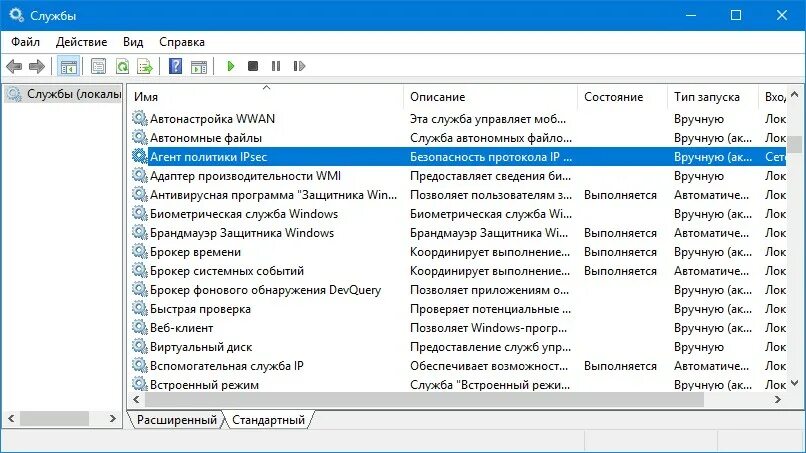Switch to the Стандартный tab
The width and height of the screenshot is (806, 453).
[268, 420]
